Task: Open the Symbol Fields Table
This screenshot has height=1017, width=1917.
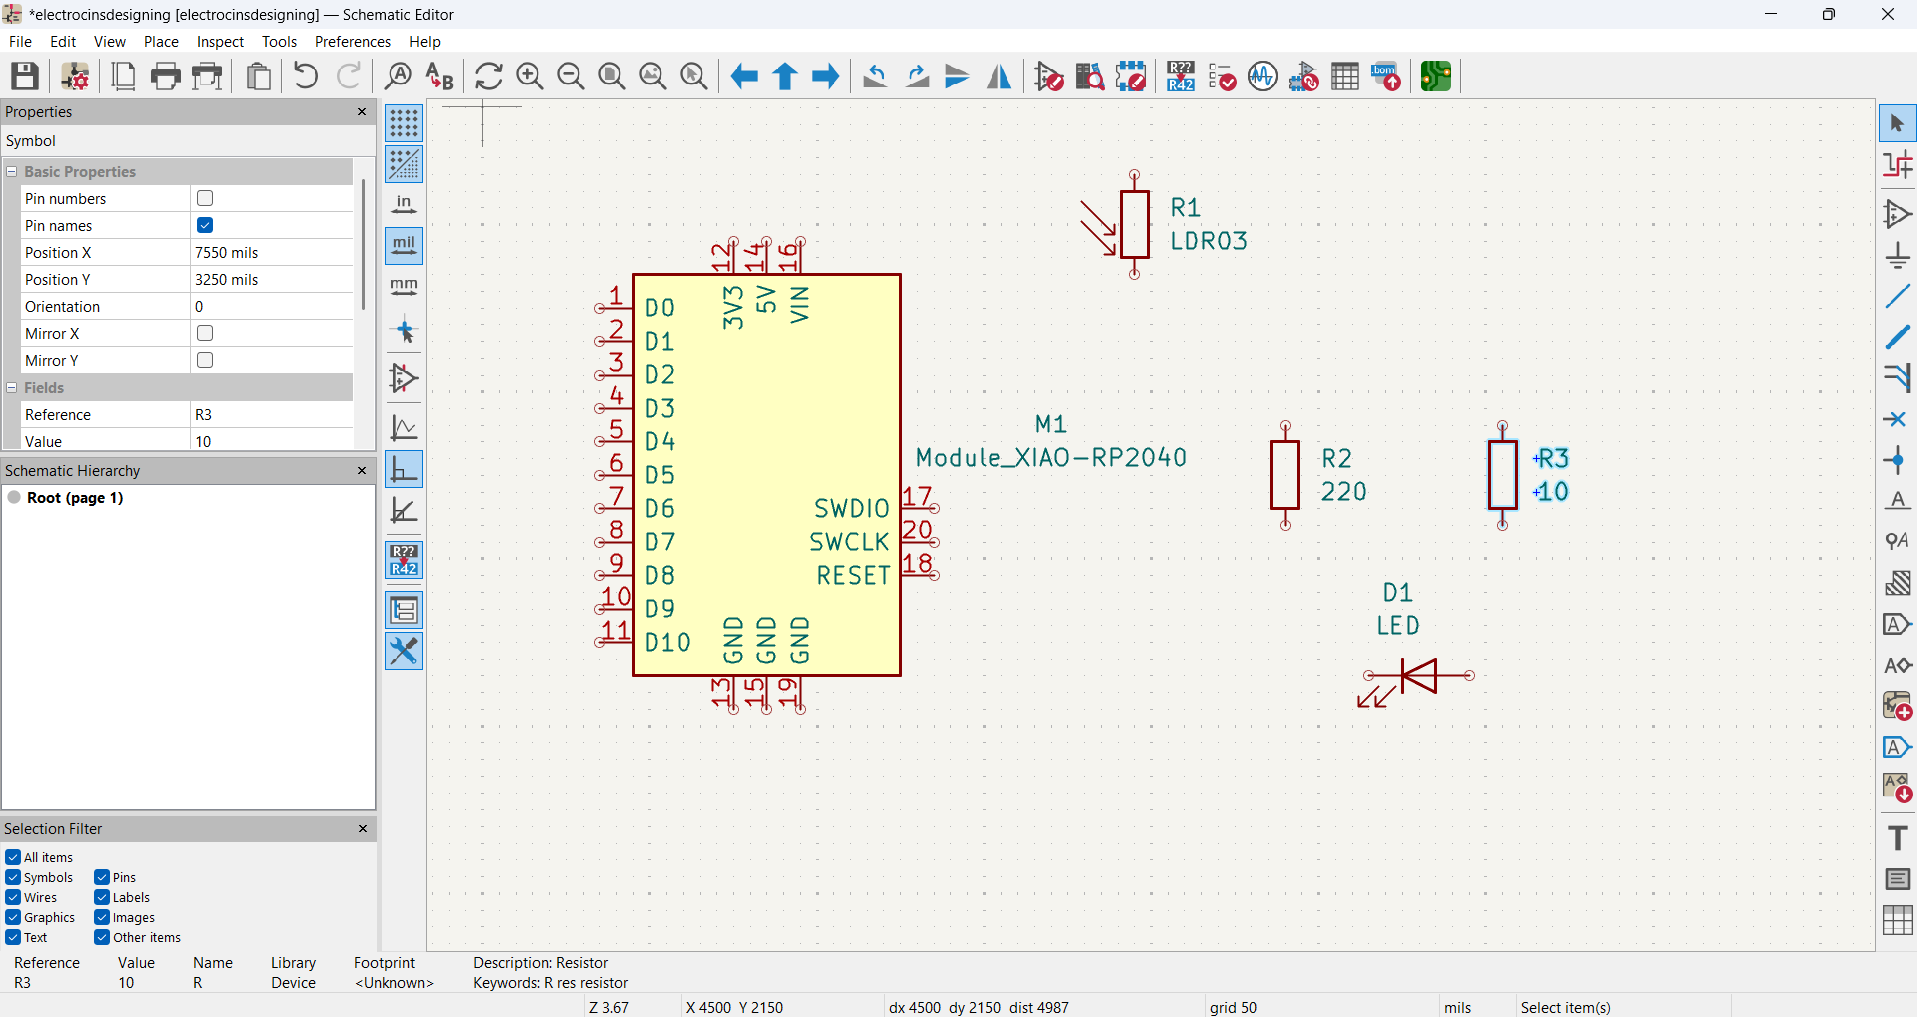Action: click(x=1345, y=76)
